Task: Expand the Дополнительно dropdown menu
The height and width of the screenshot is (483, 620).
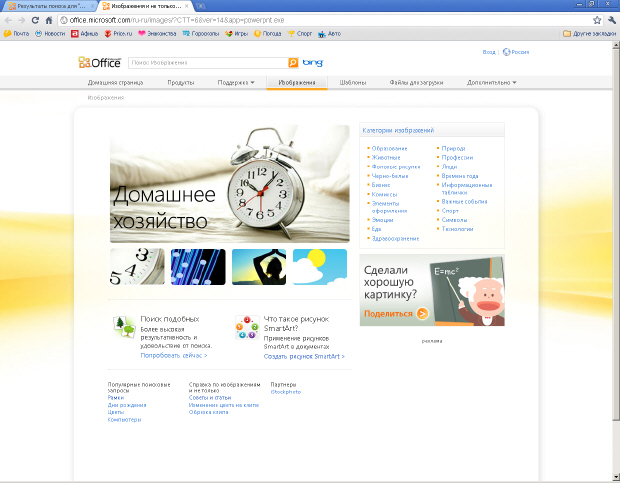Action: pos(491,83)
